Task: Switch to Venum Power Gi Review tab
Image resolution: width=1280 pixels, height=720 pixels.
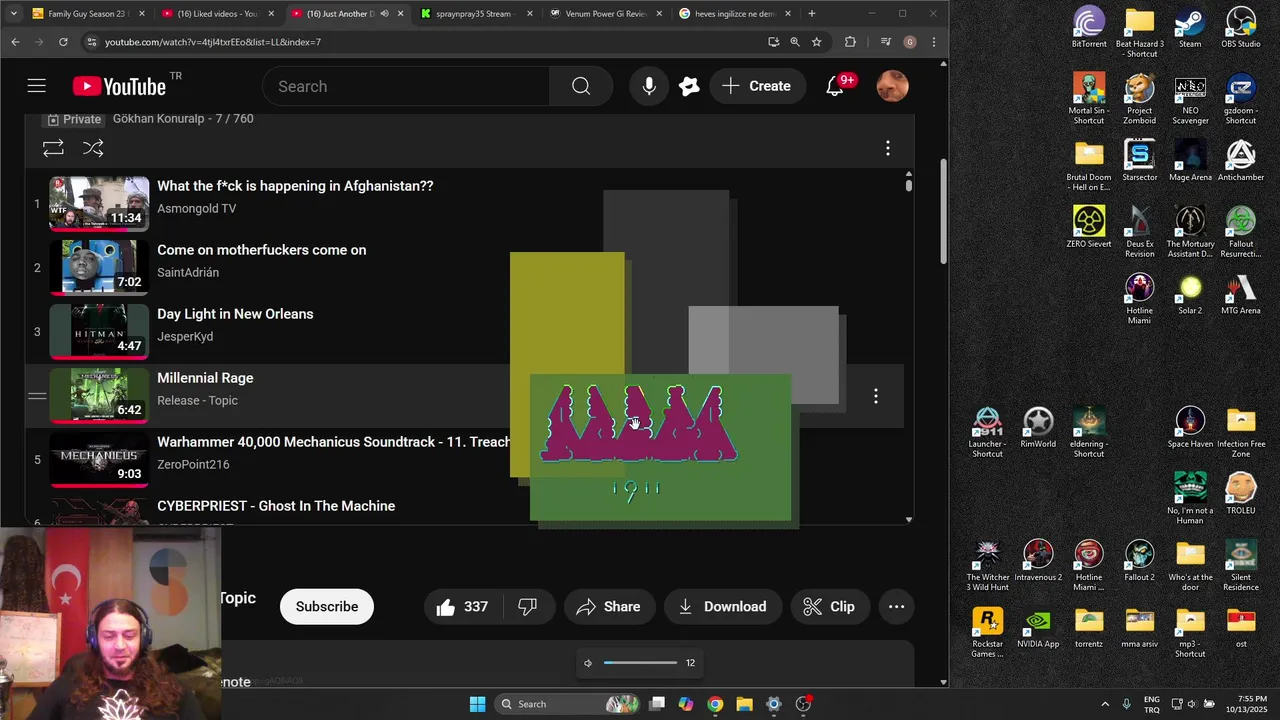Action: (605, 14)
